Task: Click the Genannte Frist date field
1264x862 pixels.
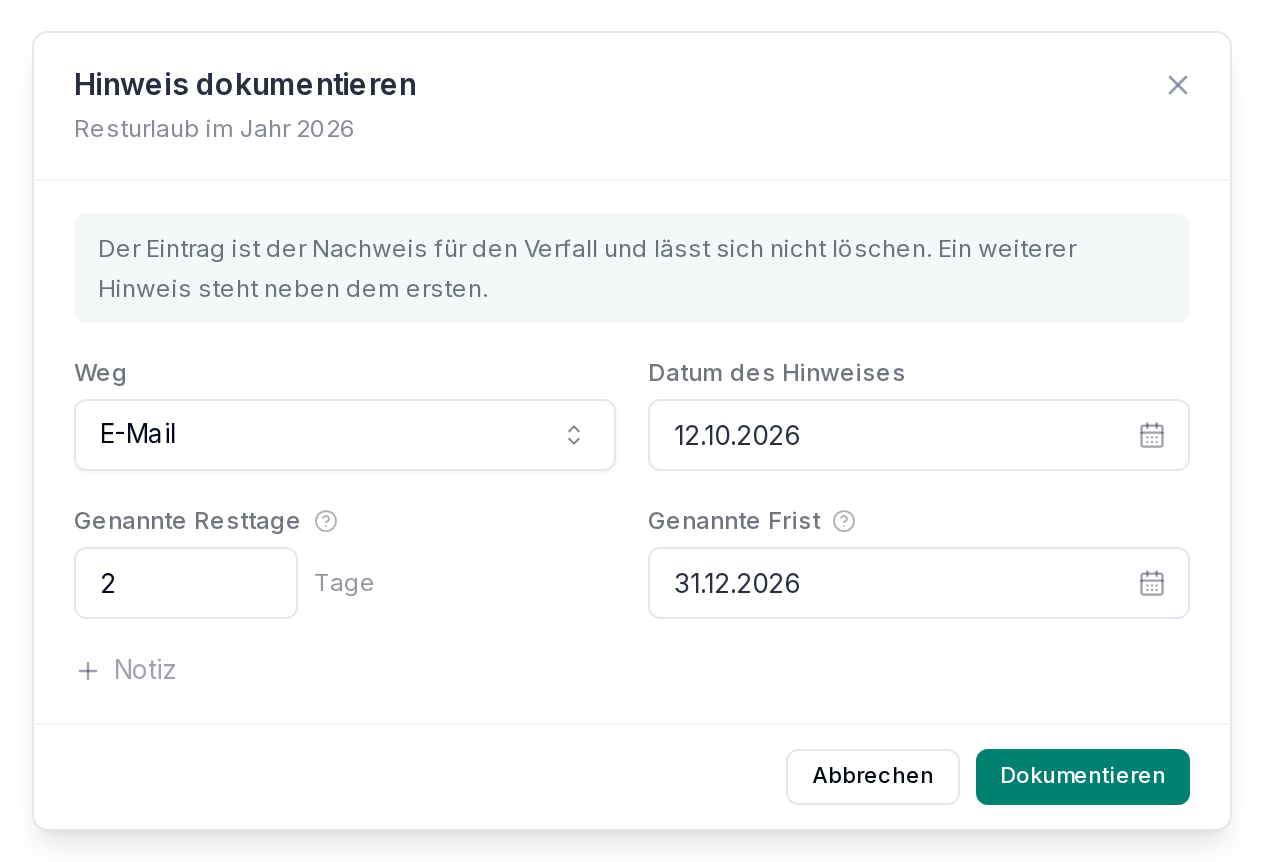Action: point(919,583)
